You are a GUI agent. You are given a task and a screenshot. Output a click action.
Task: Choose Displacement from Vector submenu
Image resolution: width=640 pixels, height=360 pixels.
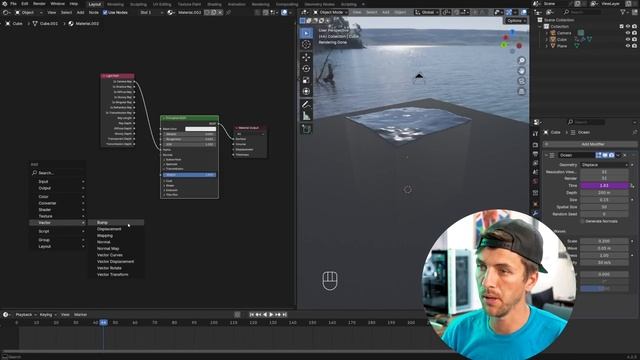click(116, 229)
